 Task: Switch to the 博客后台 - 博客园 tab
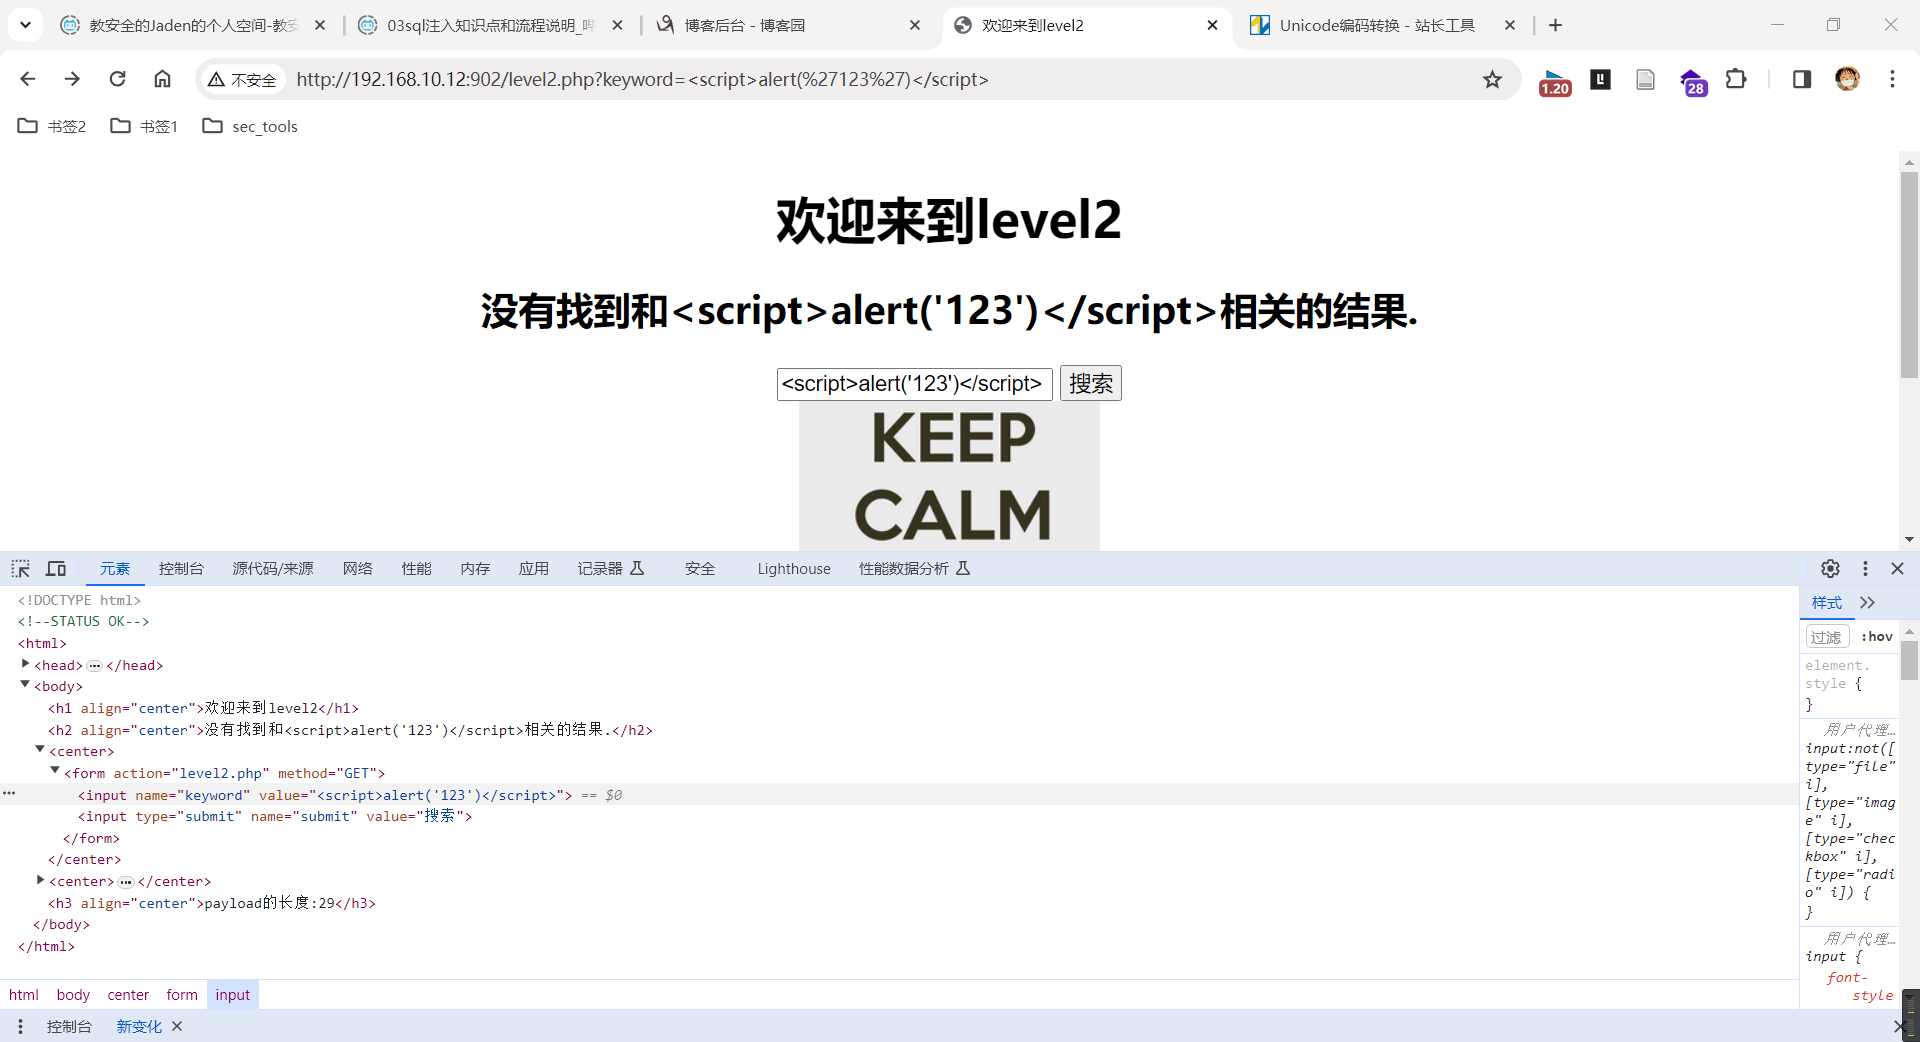(787, 25)
